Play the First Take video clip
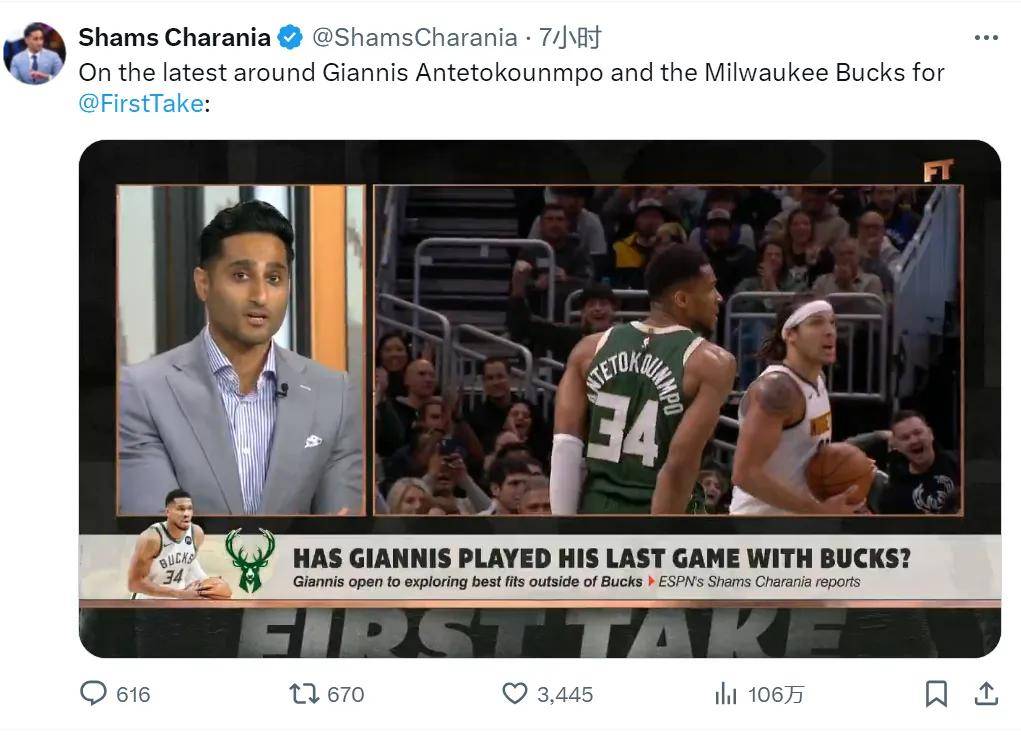 click(540, 398)
